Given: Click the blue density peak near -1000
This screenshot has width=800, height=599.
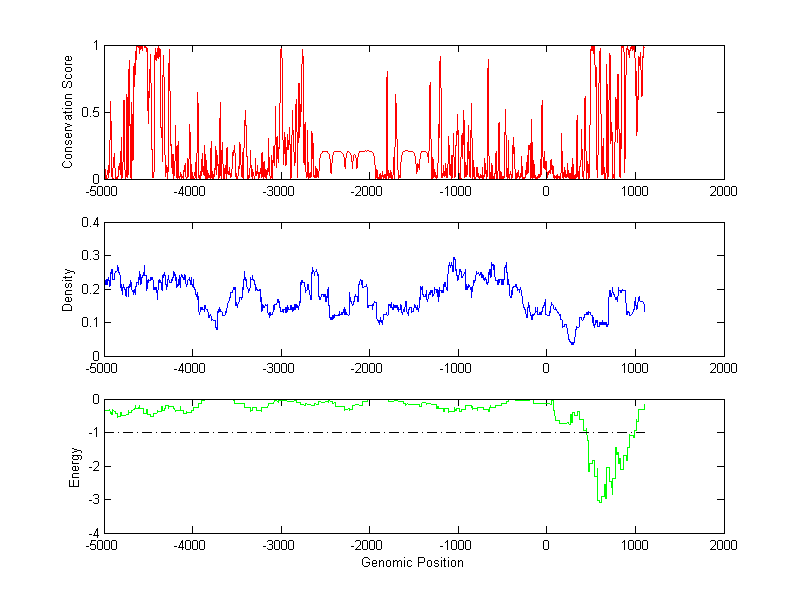Looking at the screenshot, I should (453, 259).
